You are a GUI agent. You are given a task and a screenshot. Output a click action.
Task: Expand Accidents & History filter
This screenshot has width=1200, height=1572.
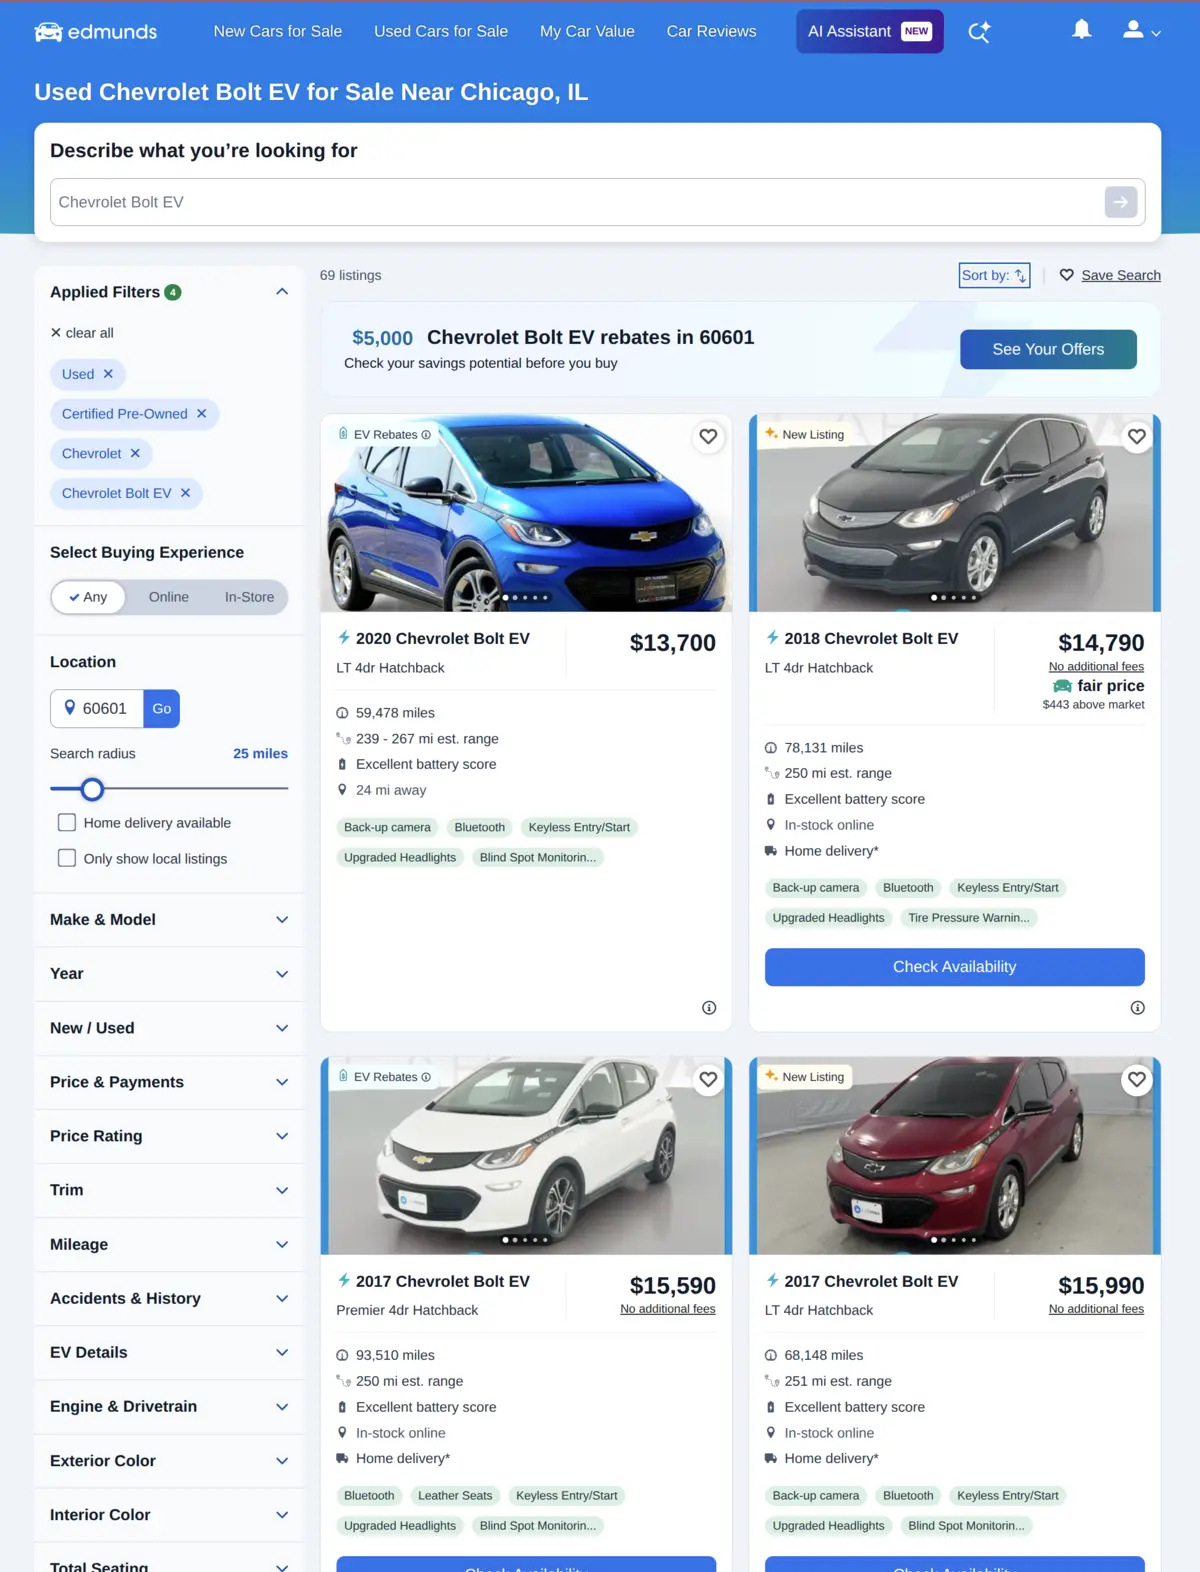[x=169, y=1299]
